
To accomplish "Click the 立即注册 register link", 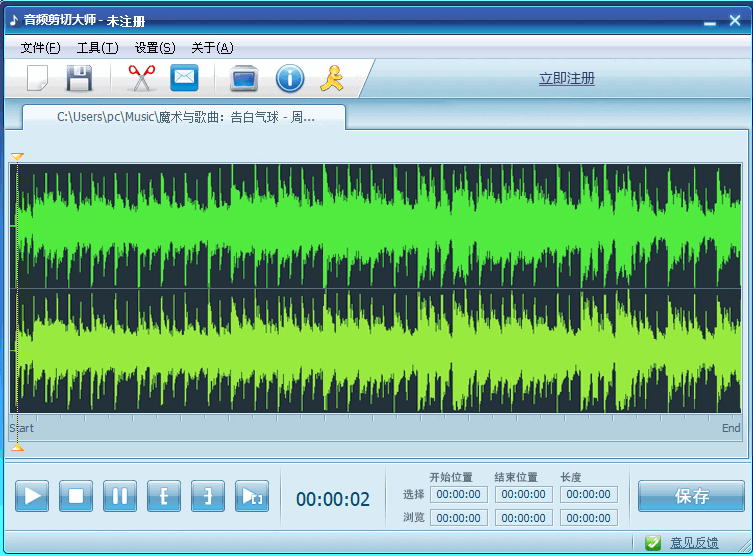I will pos(567,78).
